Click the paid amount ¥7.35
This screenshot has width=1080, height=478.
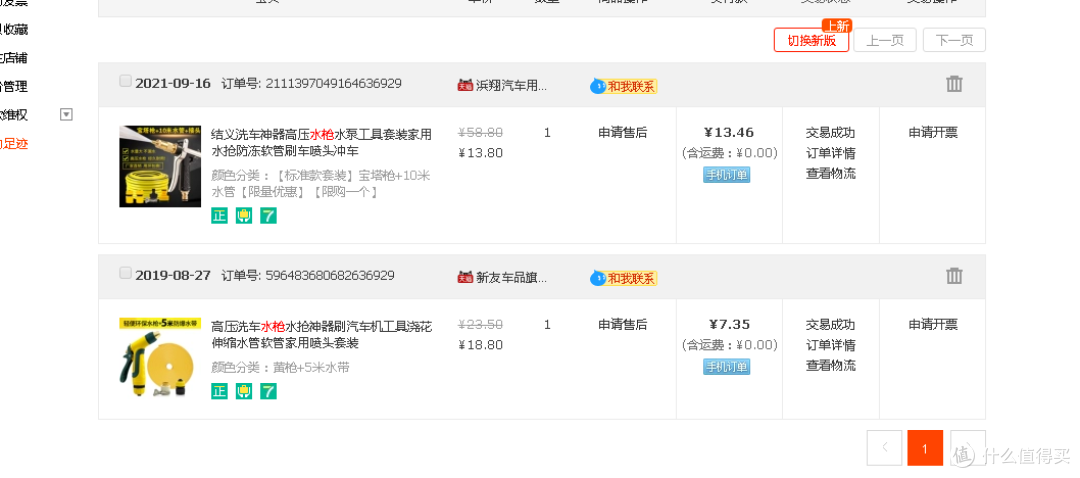(x=729, y=325)
